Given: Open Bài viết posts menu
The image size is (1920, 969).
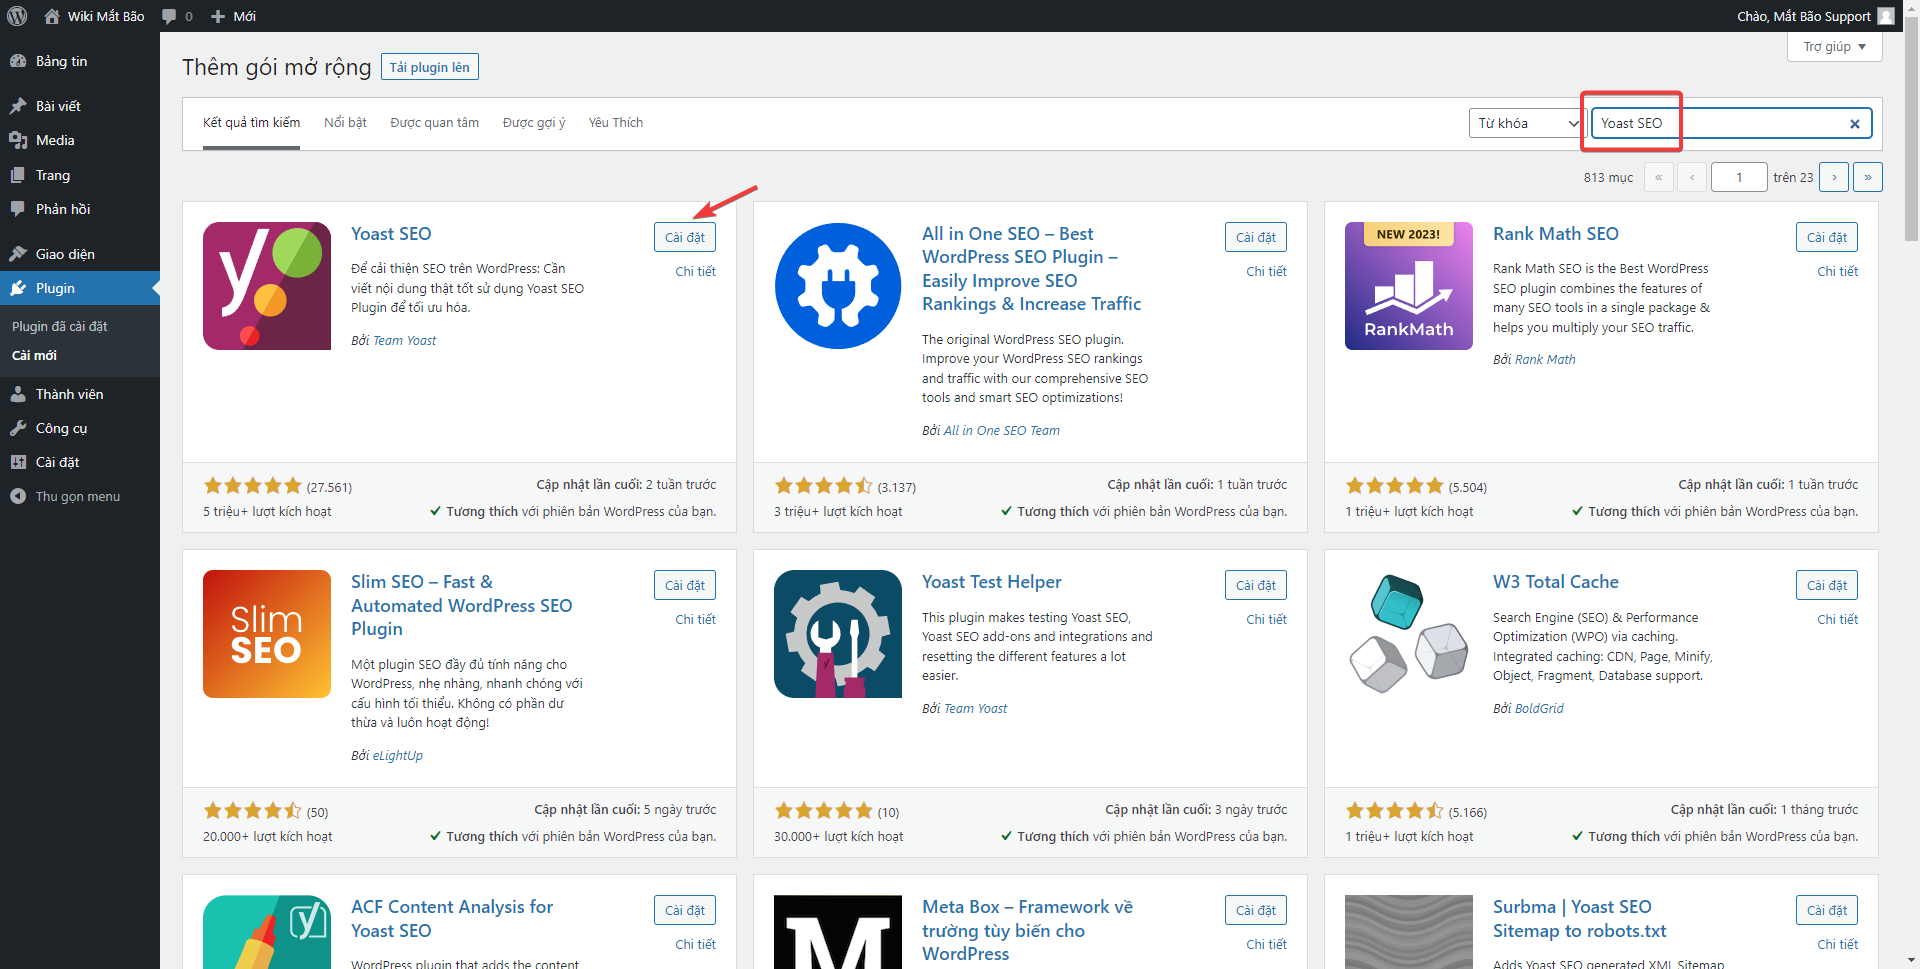Looking at the screenshot, I should [80, 106].
